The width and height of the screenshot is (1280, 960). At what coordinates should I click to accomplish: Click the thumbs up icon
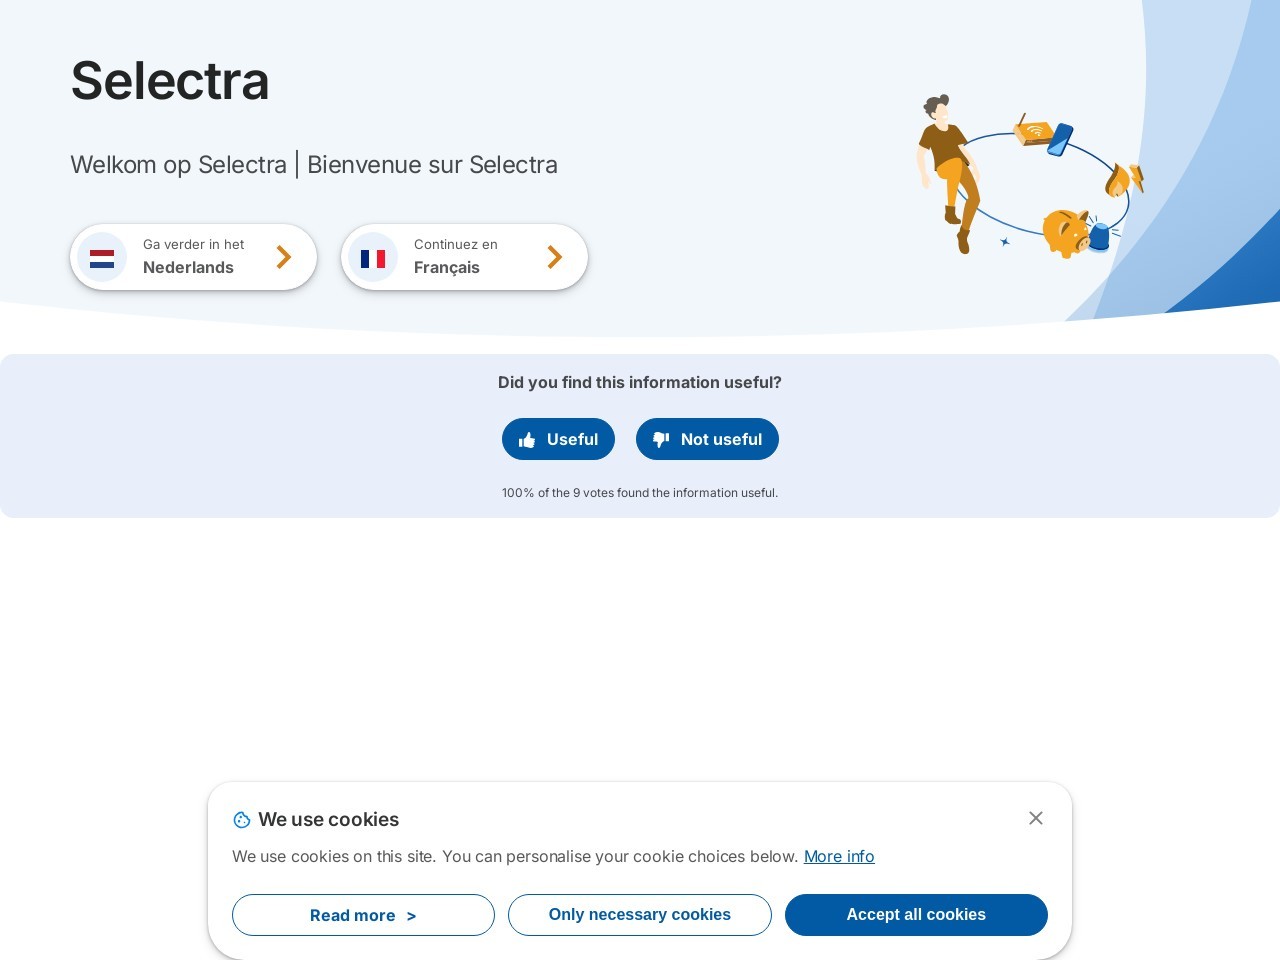527,440
